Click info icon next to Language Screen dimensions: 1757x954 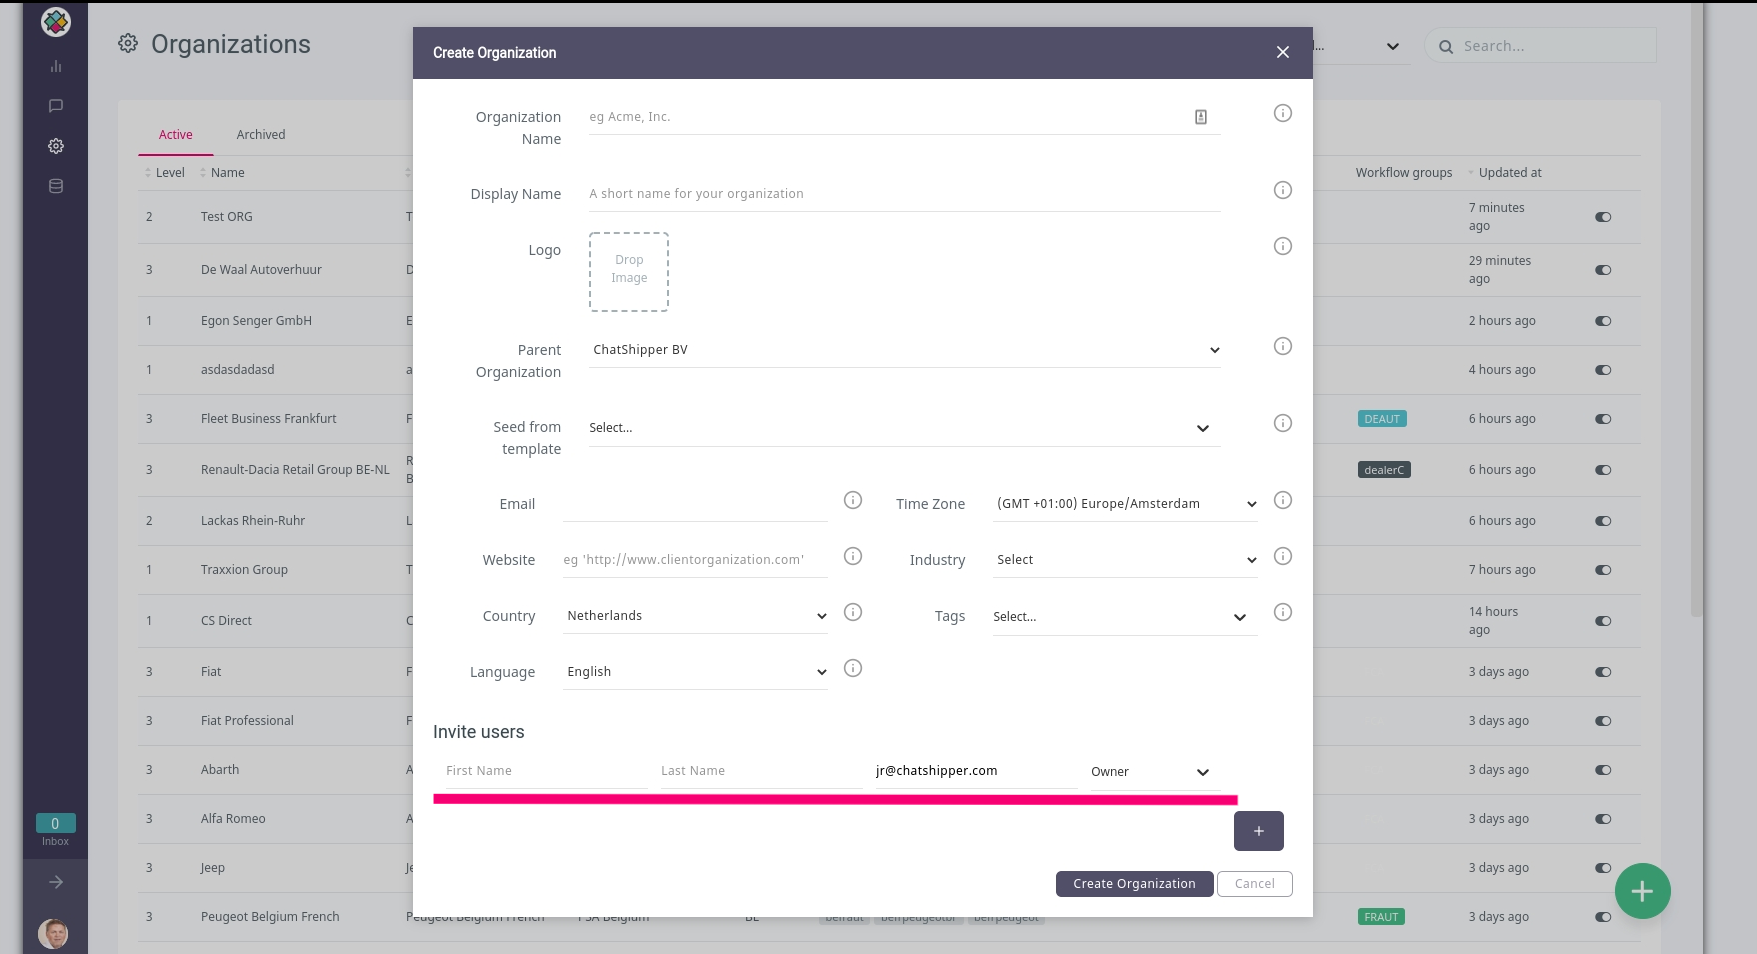click(853, 668)
